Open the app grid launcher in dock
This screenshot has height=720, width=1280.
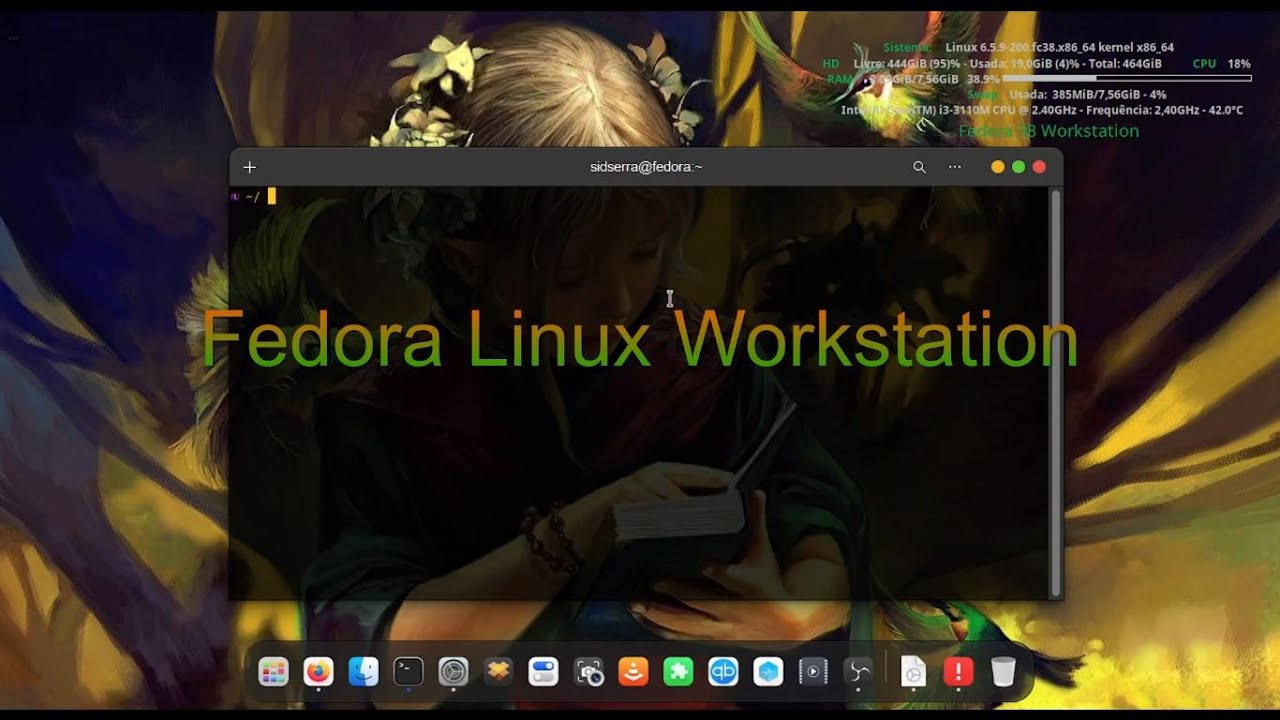tap(273, 672)
